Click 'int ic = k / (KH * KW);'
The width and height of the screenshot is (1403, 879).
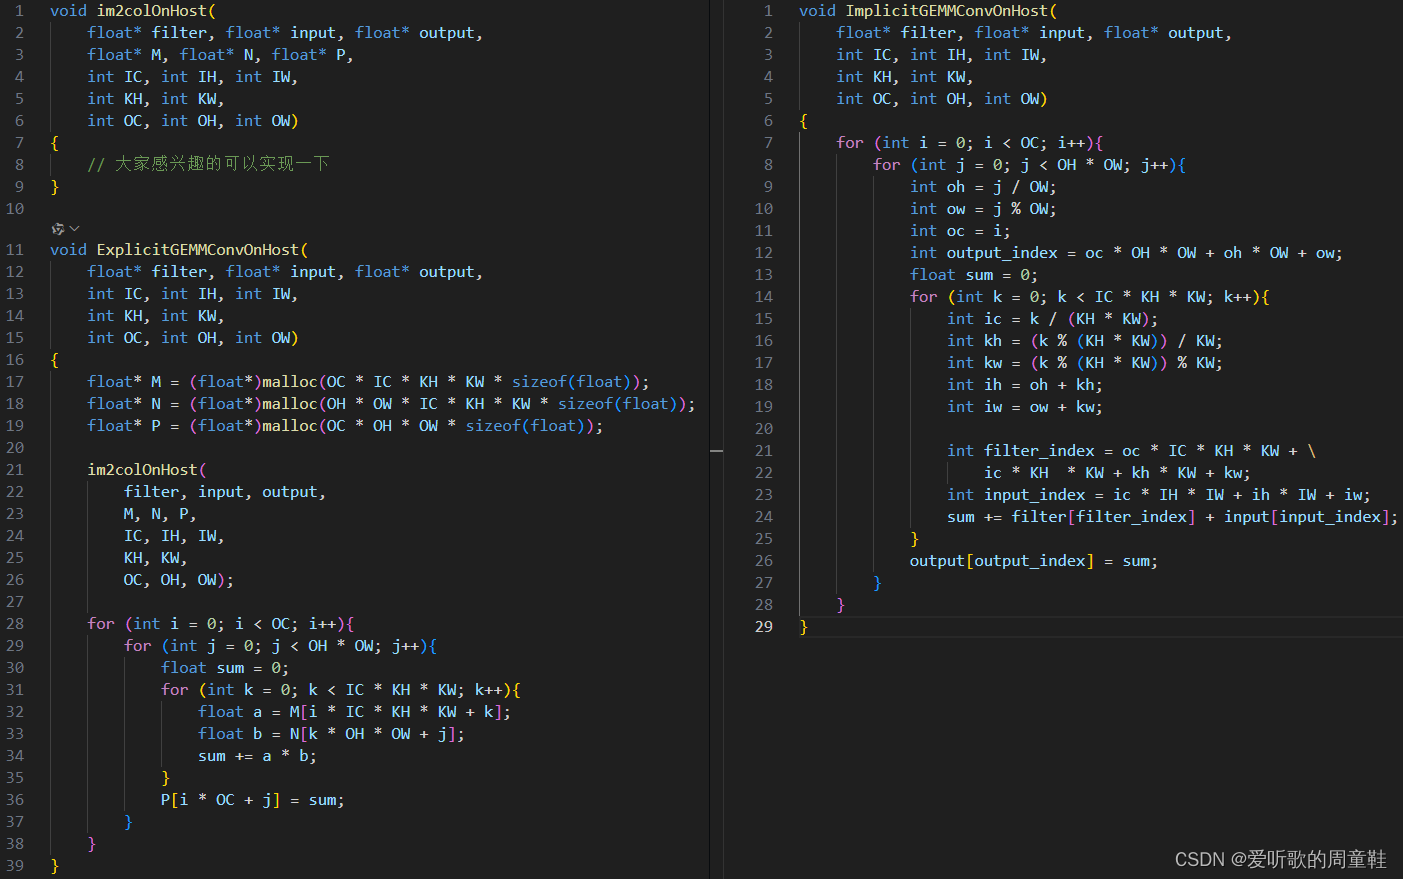tap(1053, 319)
